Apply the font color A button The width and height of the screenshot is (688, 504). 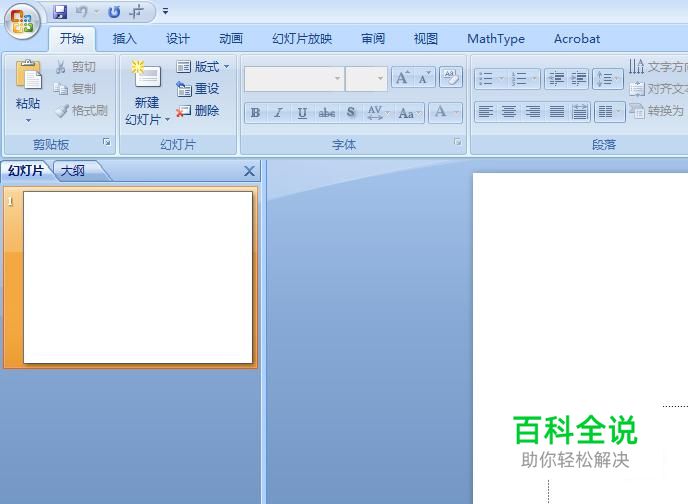[440, 112]
